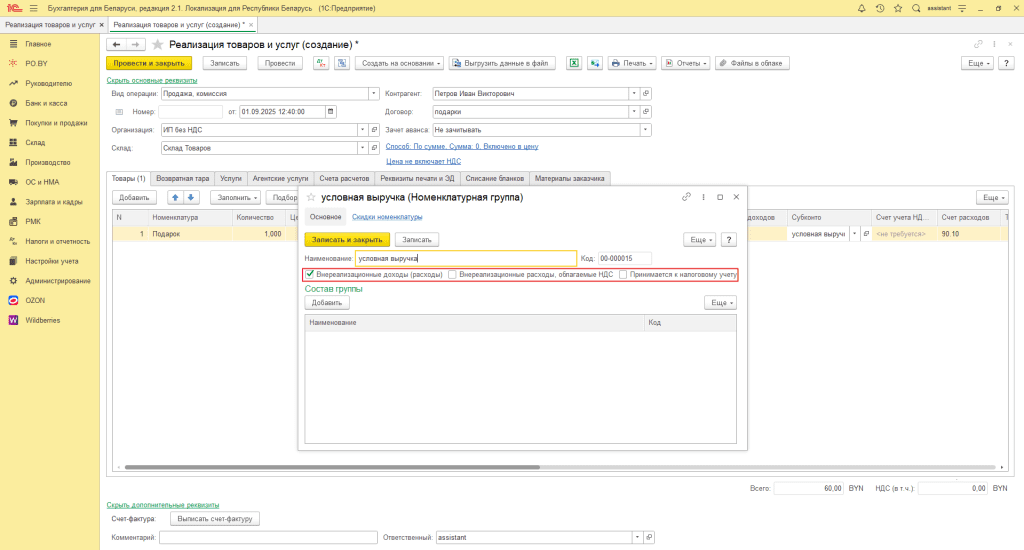Move row down with blue down arrow
Viewport: 1024px width, 550px height.
coord(191,197)
